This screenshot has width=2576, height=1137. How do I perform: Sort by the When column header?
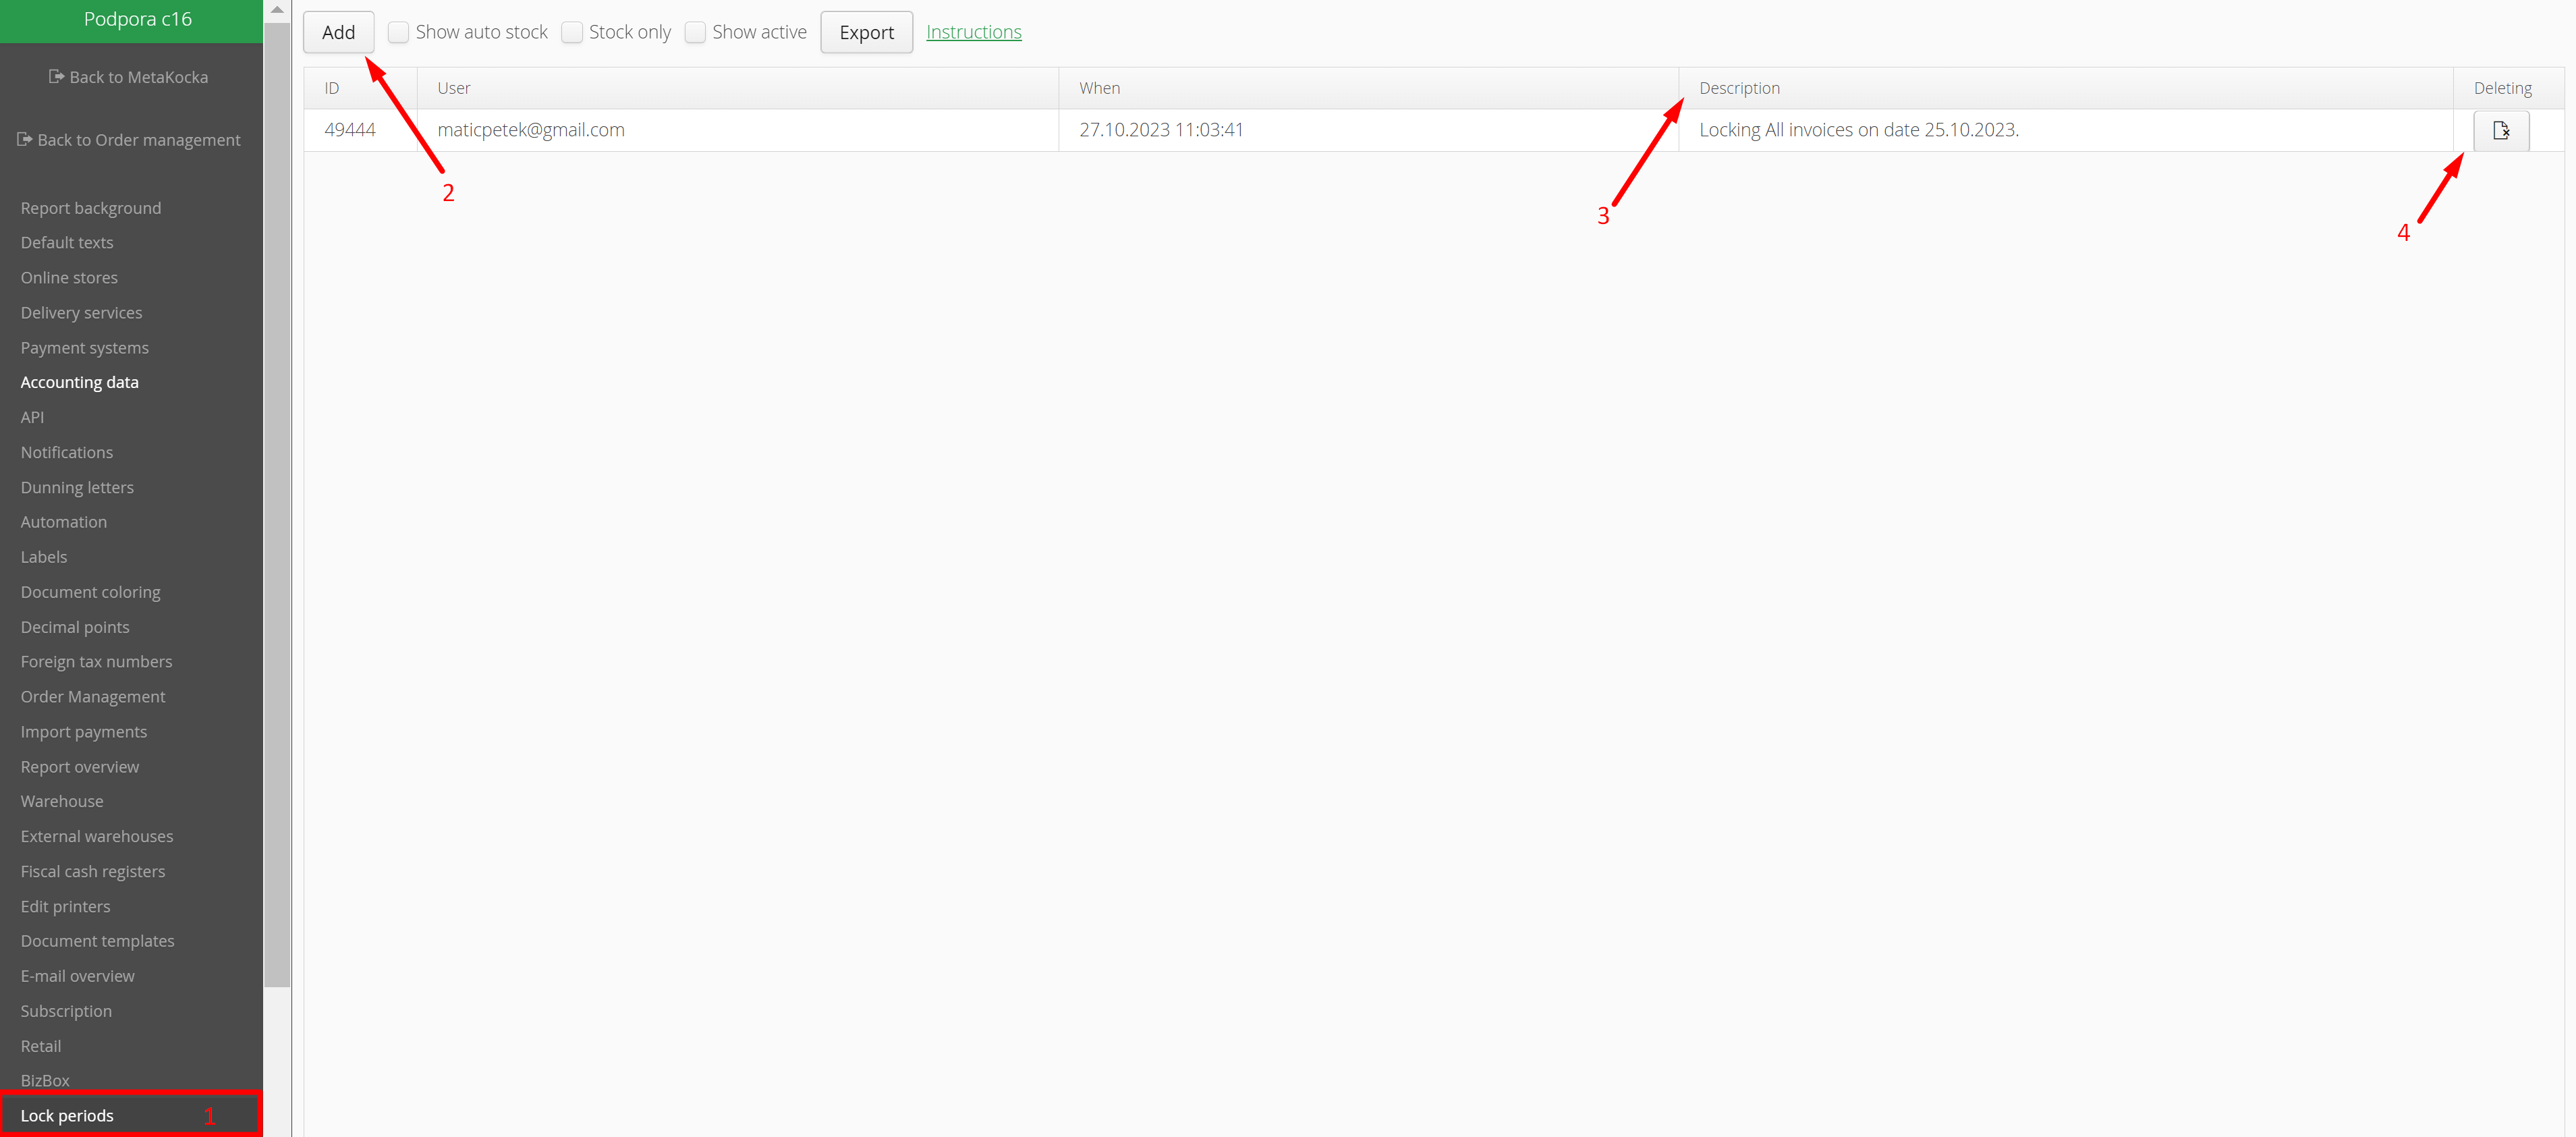(x=1099, y=88)
